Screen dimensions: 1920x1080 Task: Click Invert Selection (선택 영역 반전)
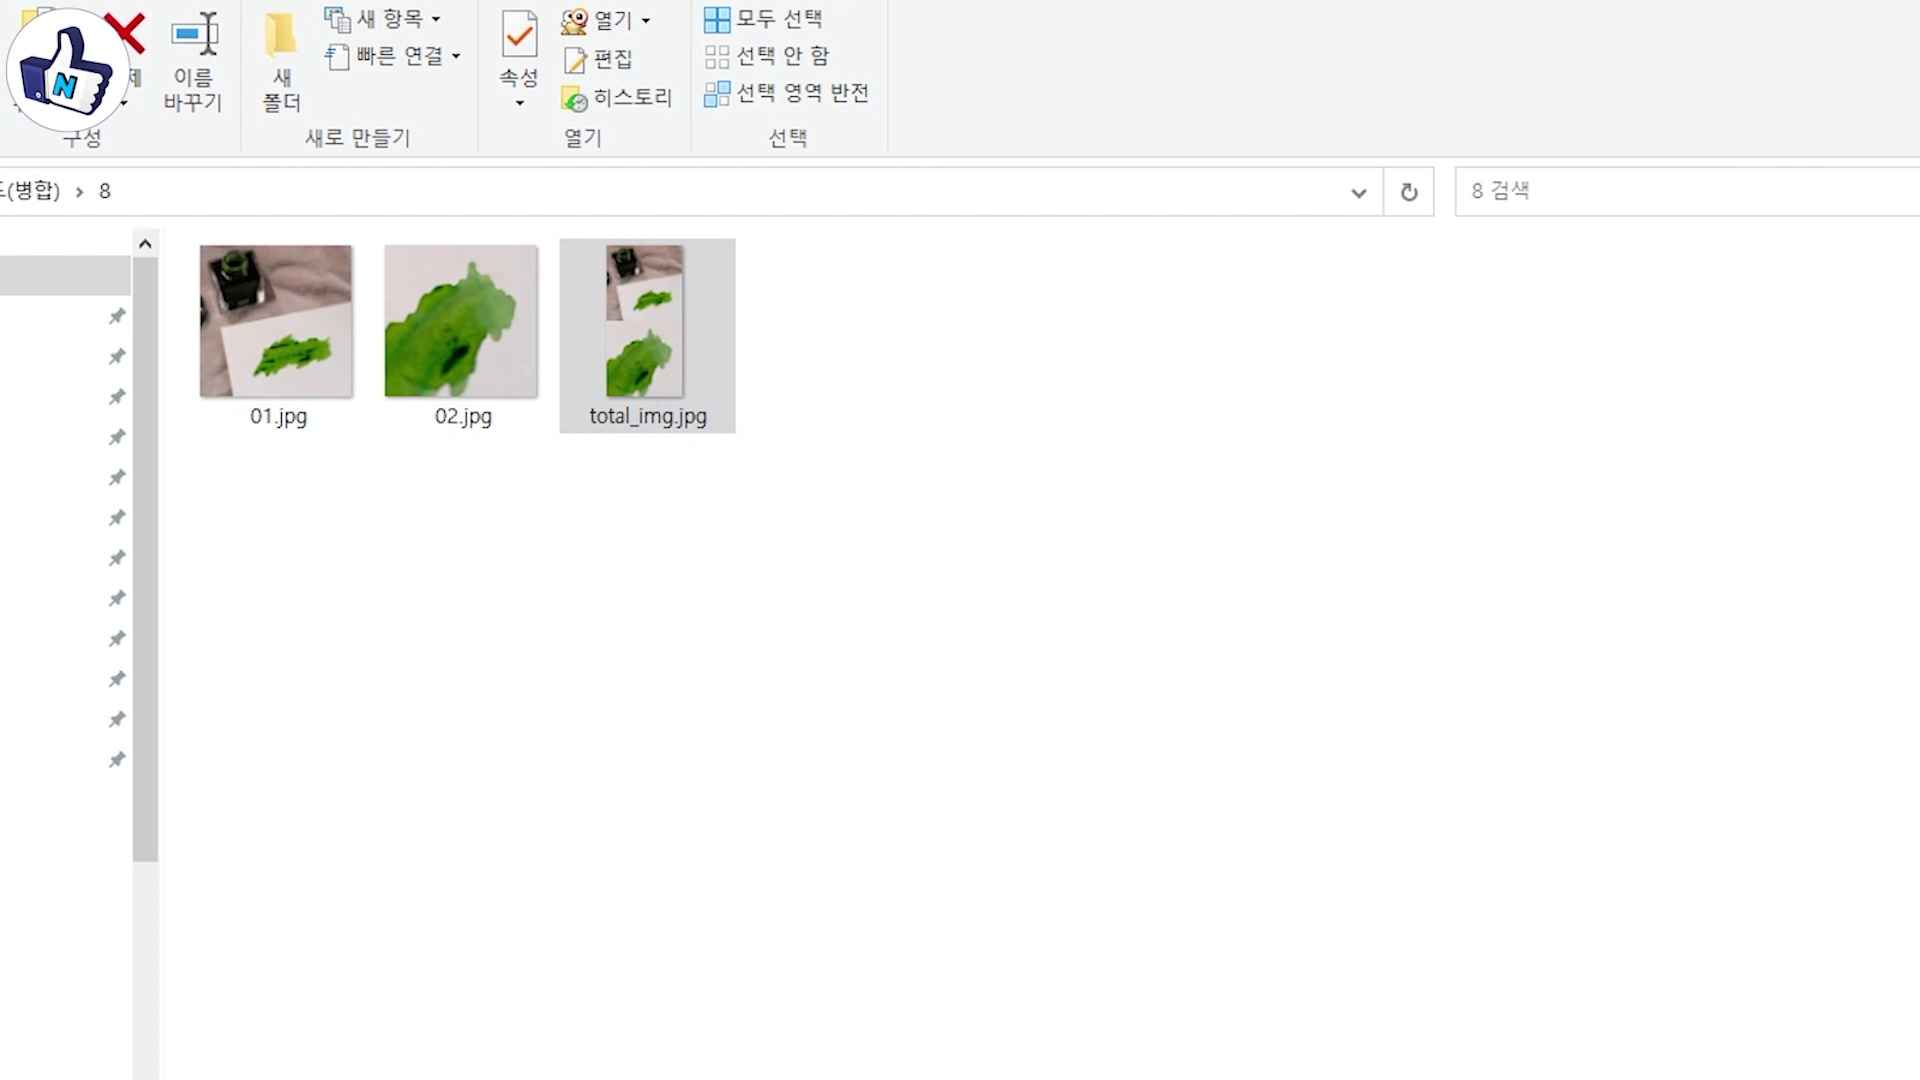click(x=787, y=93)
